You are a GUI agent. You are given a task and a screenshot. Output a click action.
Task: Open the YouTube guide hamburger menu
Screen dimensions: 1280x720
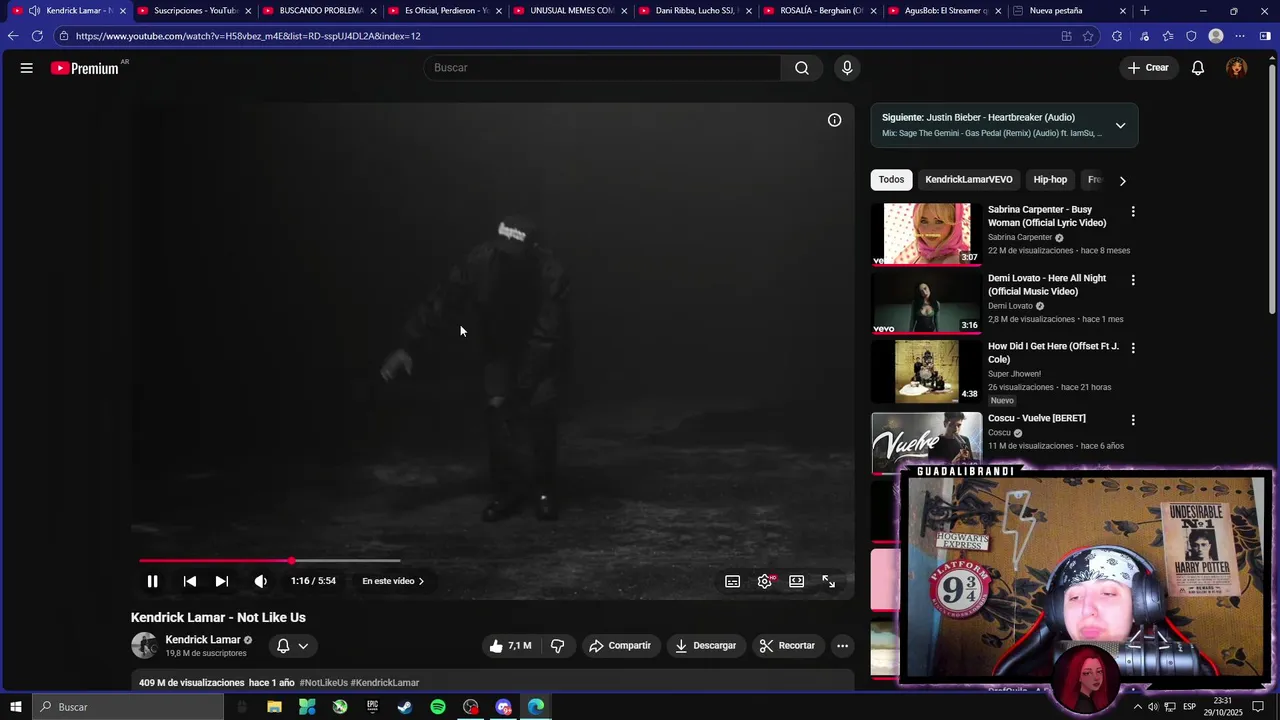tap(27, 68)
